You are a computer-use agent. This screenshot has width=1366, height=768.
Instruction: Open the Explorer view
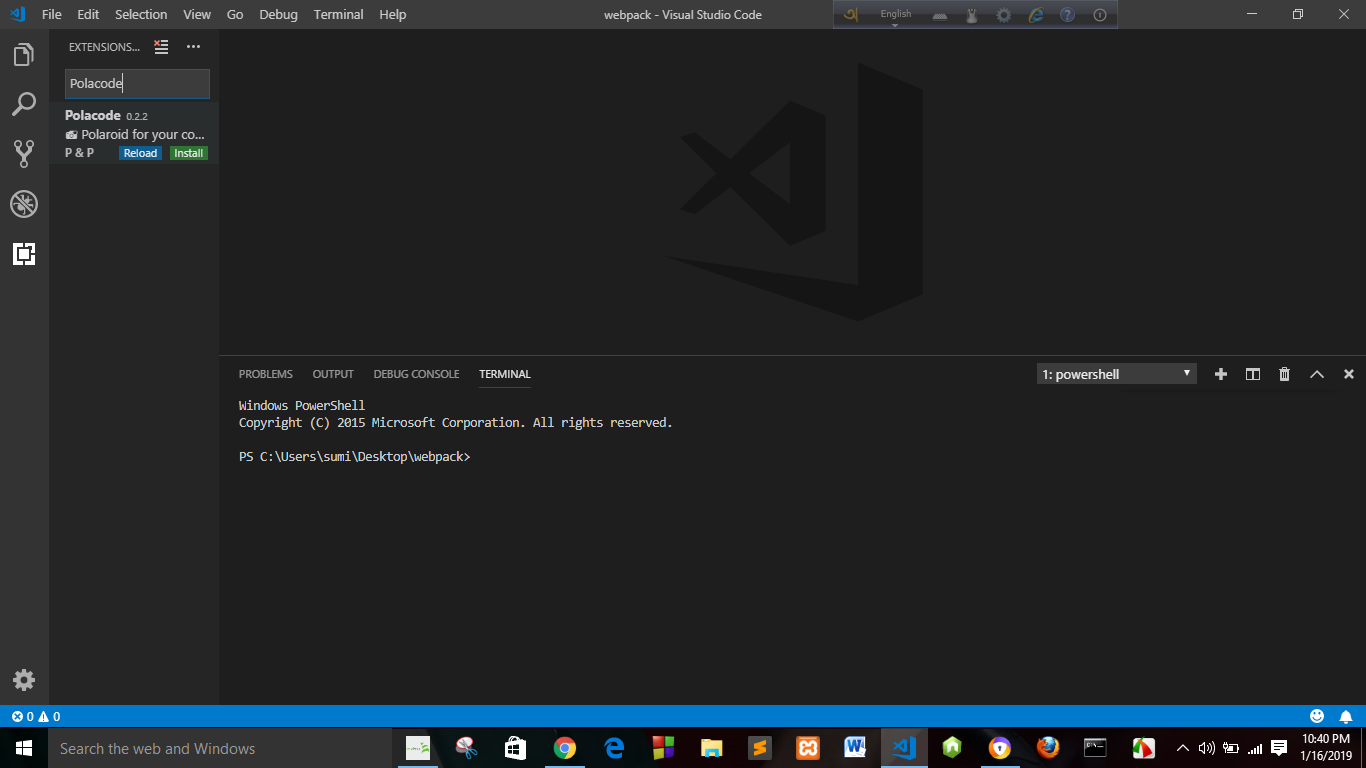pyautogui.click(x=24, y=54)
